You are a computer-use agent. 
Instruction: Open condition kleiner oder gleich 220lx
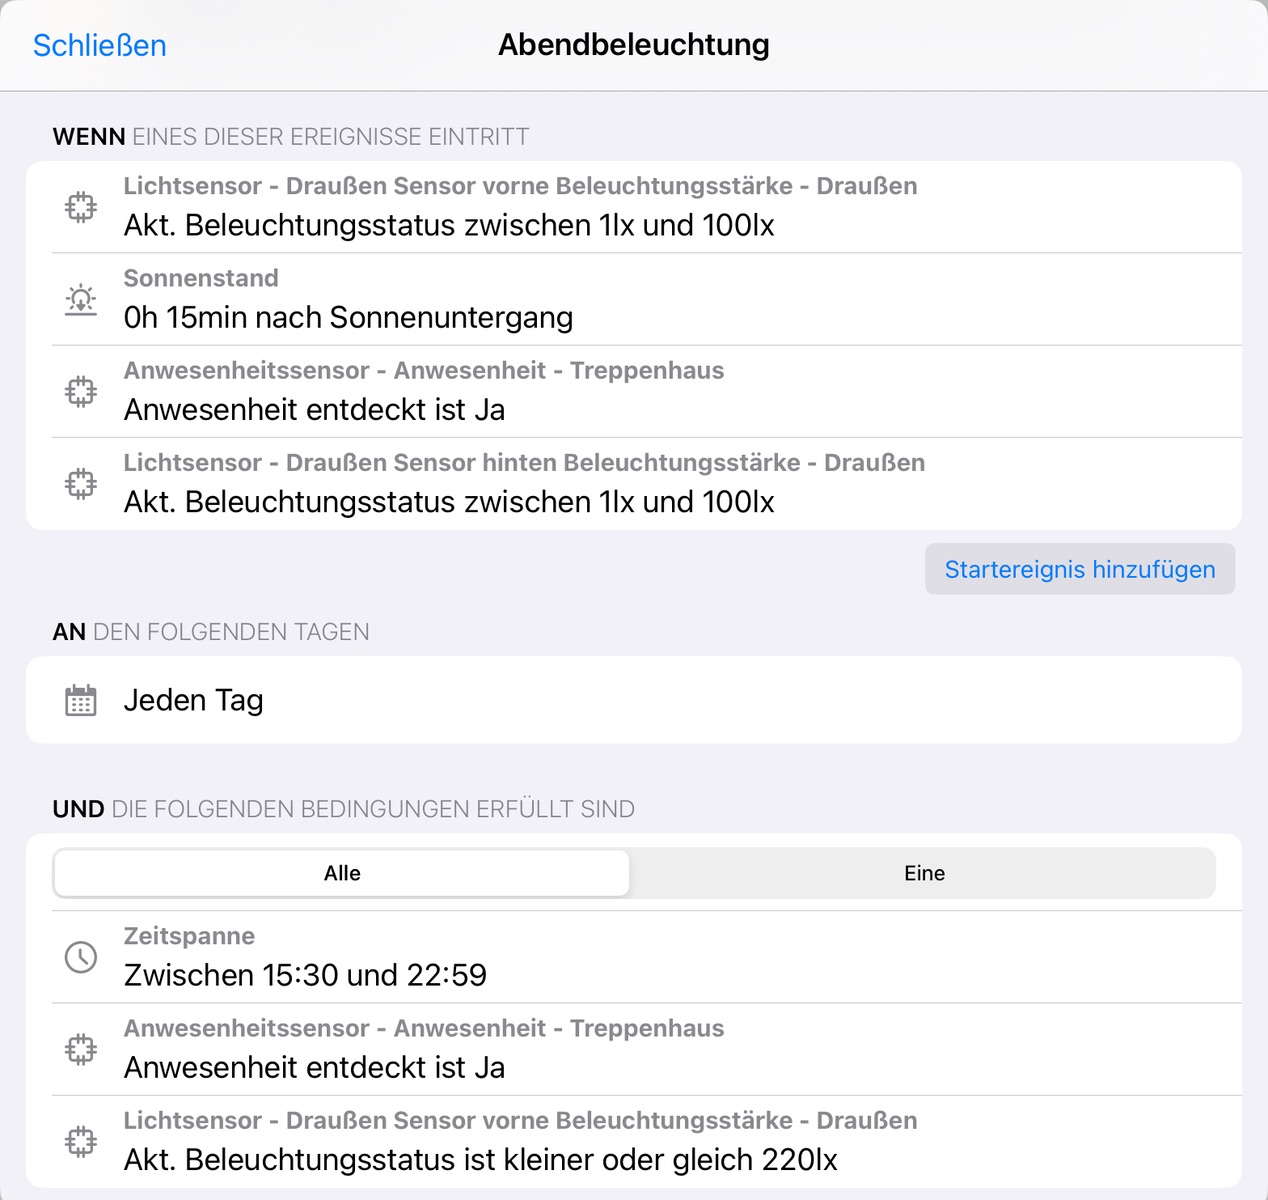point(634,1142)
